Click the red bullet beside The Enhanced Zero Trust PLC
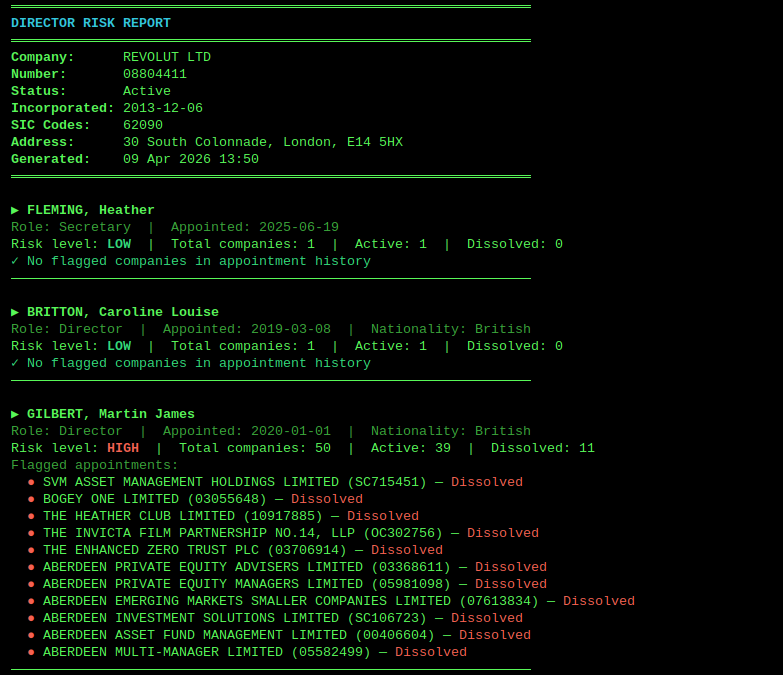The width and height of the screenshot is (783, 675). 31,550
